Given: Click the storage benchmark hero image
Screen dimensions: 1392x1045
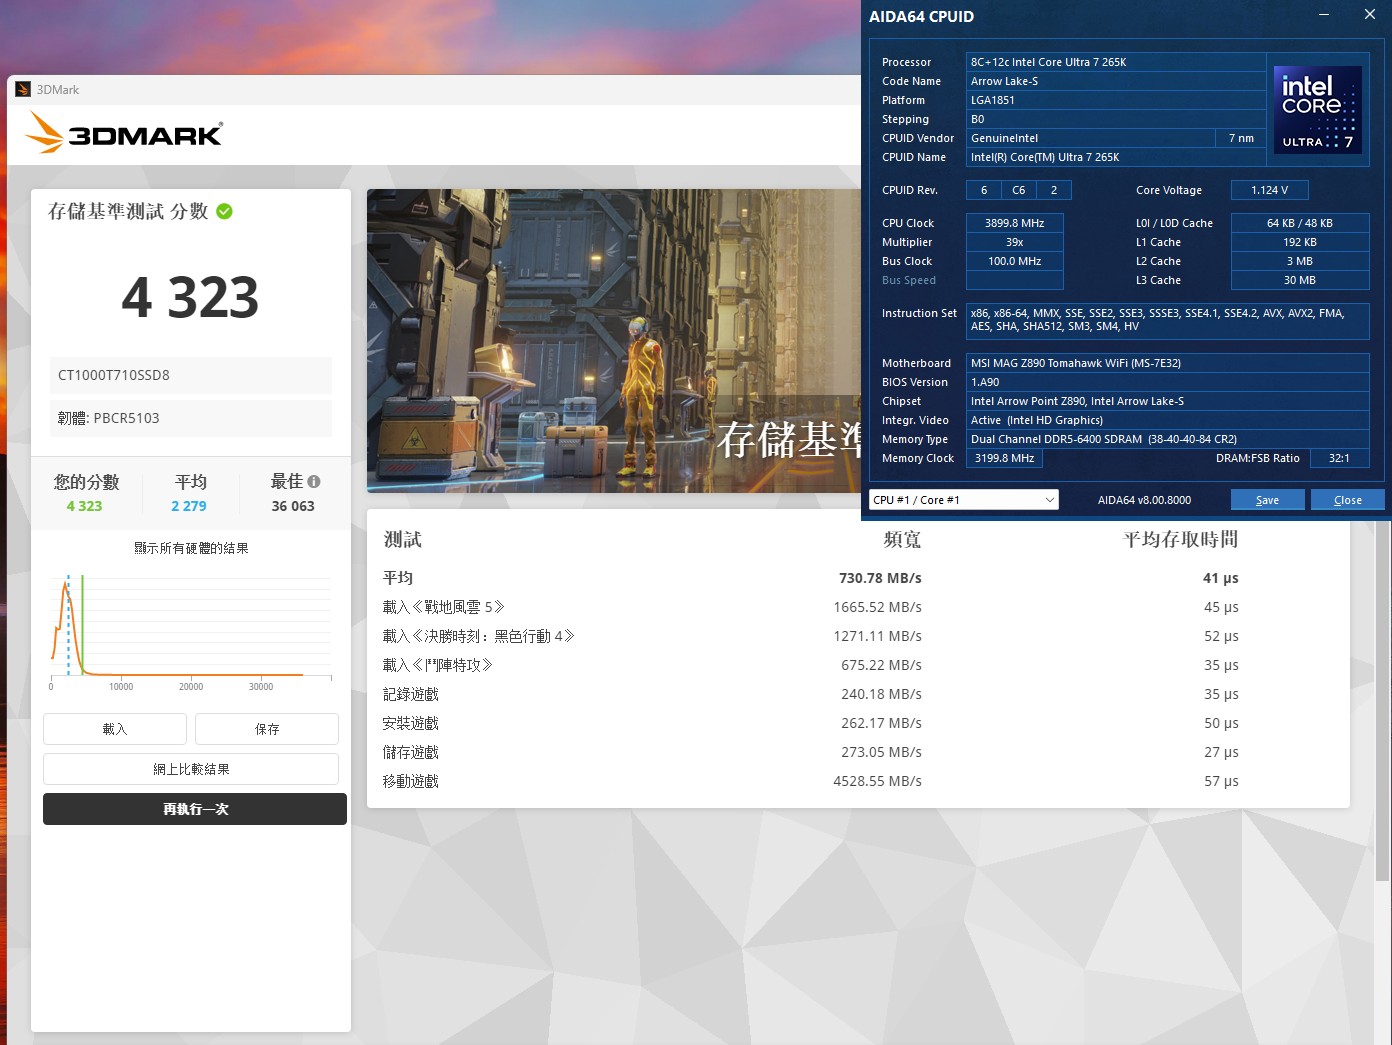Looking at the screenshot, I should pyautogui.click(x=613, y=340).
